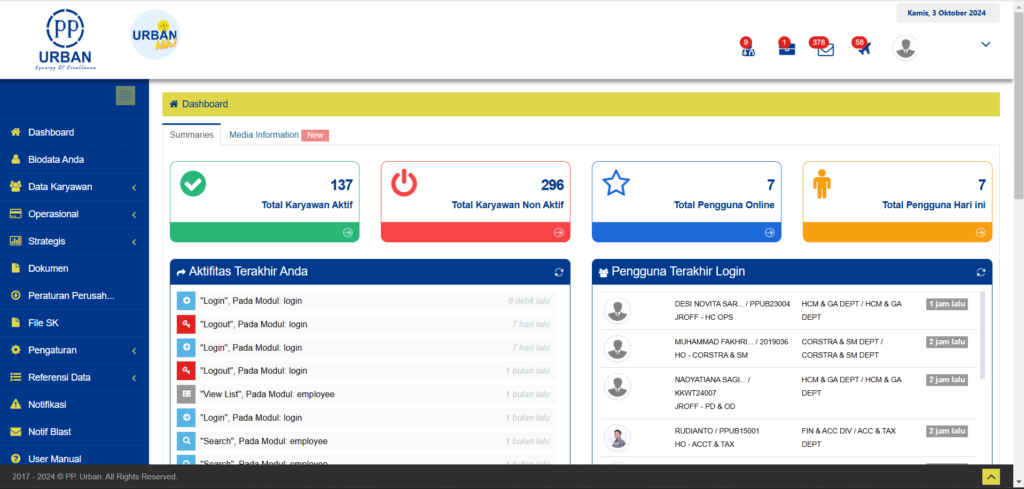Screen dimensions: 1024x489
Task: Refresh the Pengguna Terakhir Login panel
Action: click(981, 272)
